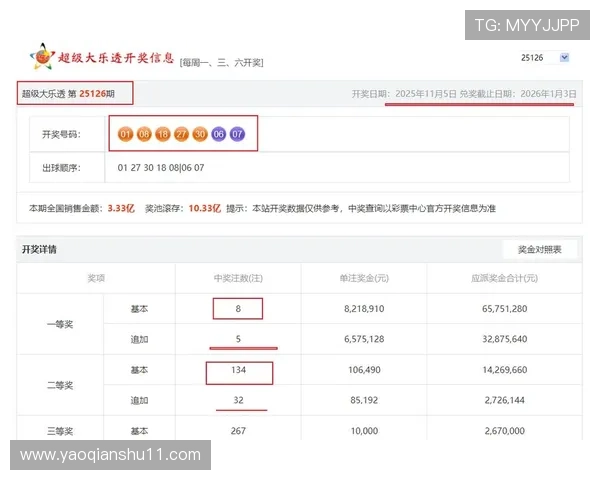The height and width of the screenshot is (480, 600).
Task: Click the prize amount 85,192
Action: [364, 400]
